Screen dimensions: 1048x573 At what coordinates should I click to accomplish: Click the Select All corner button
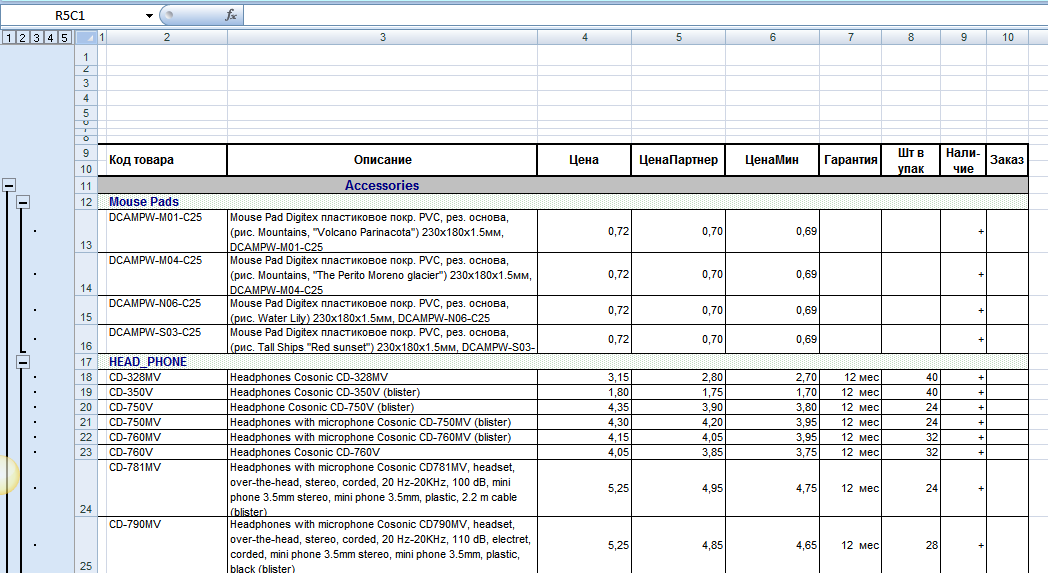[86, 37]
